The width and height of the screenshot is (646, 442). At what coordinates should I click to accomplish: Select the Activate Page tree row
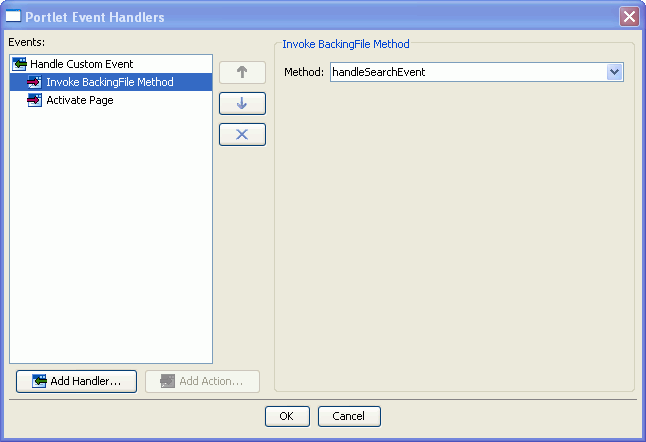[x=111, y=100]
